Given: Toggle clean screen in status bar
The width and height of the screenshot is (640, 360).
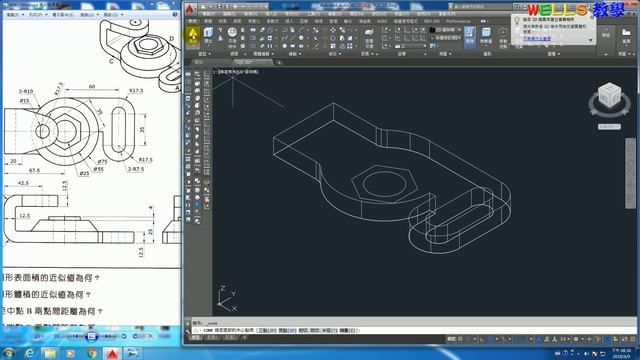Looking at the screenshot, I should click(625, 339).
